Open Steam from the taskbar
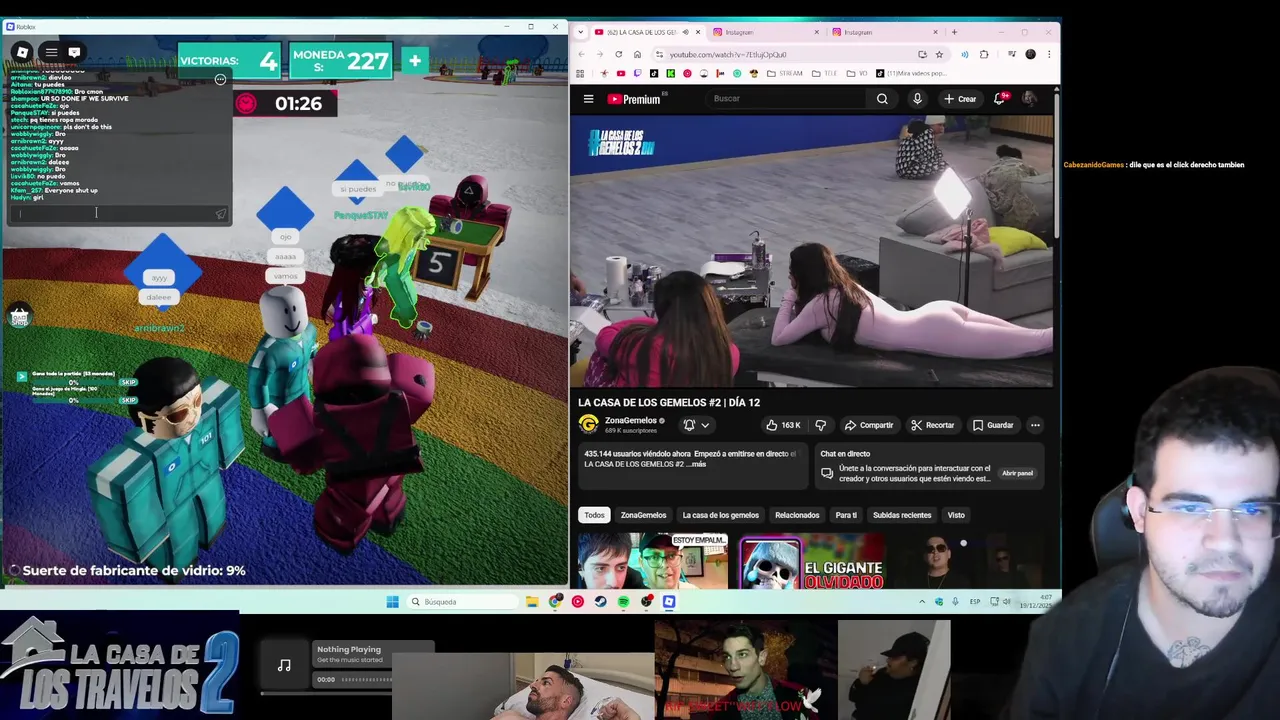1280x720 pixels. [x=600, y=602]
